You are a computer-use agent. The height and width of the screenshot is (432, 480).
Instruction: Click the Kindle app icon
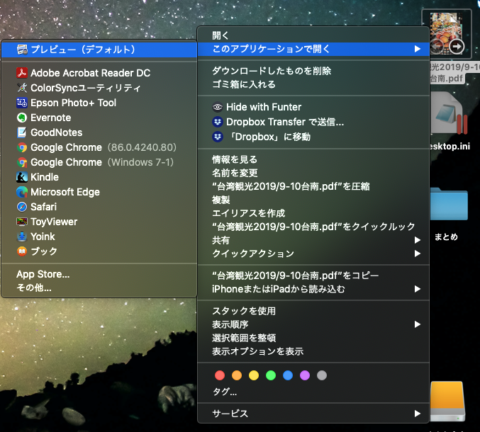tap(22, 177)
